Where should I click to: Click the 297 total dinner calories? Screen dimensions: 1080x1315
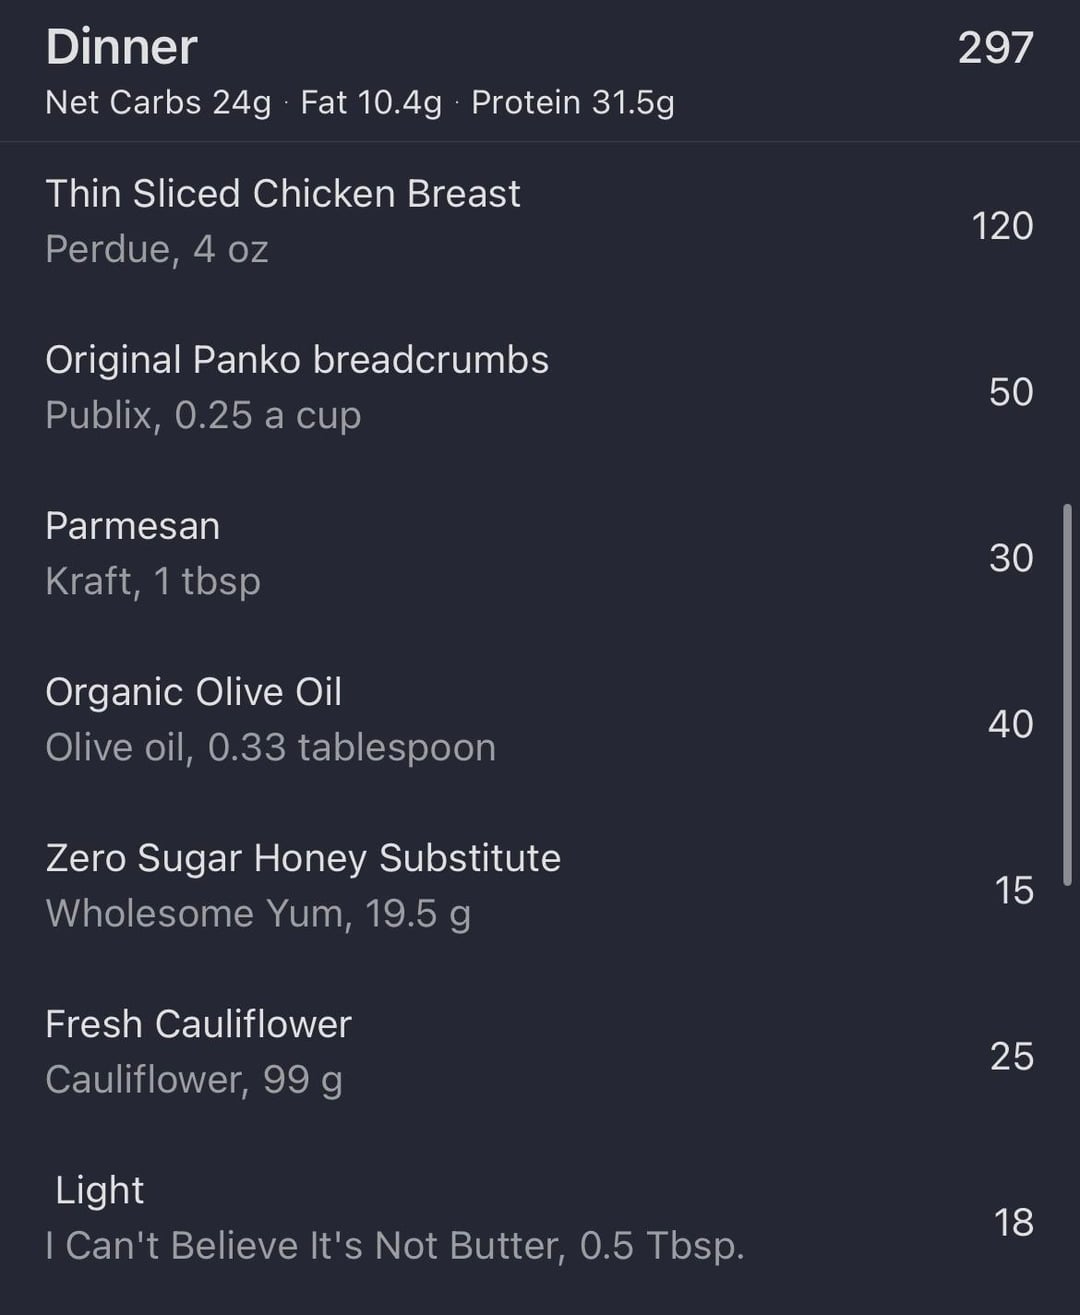pyautogui.click(x=995, y=47)
